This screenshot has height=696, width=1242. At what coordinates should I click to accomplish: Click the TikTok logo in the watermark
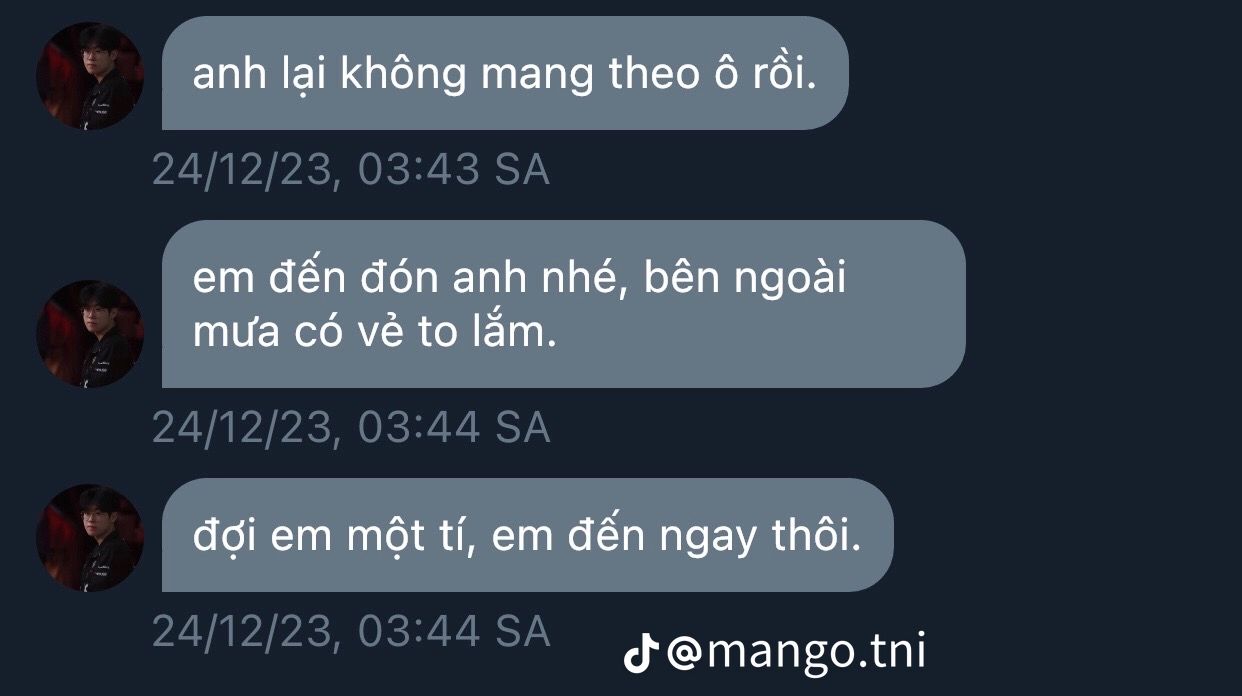click(638, 654)
